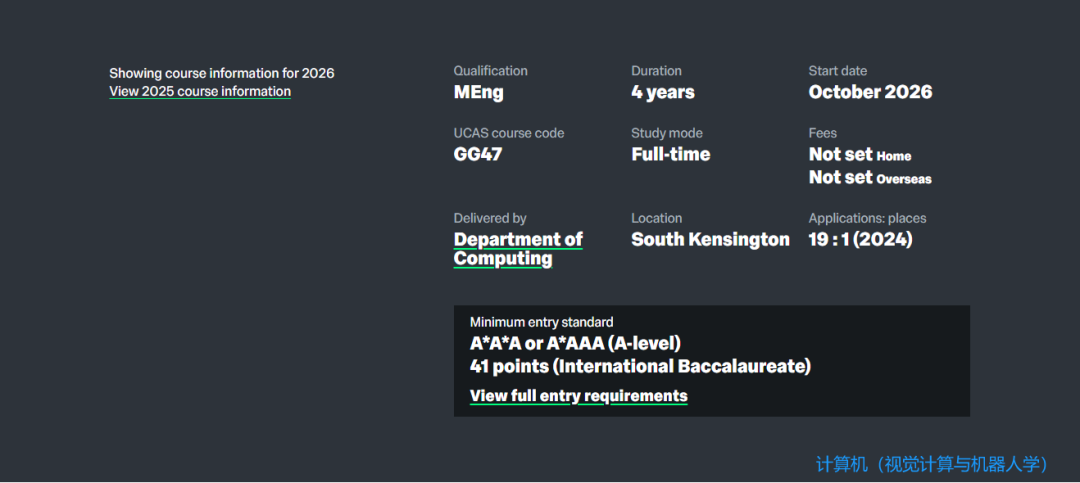Image resolution: width=1080 pixels, height=483 pixels.
Task: Click the MEng qualification value
Action: point(478,93)
